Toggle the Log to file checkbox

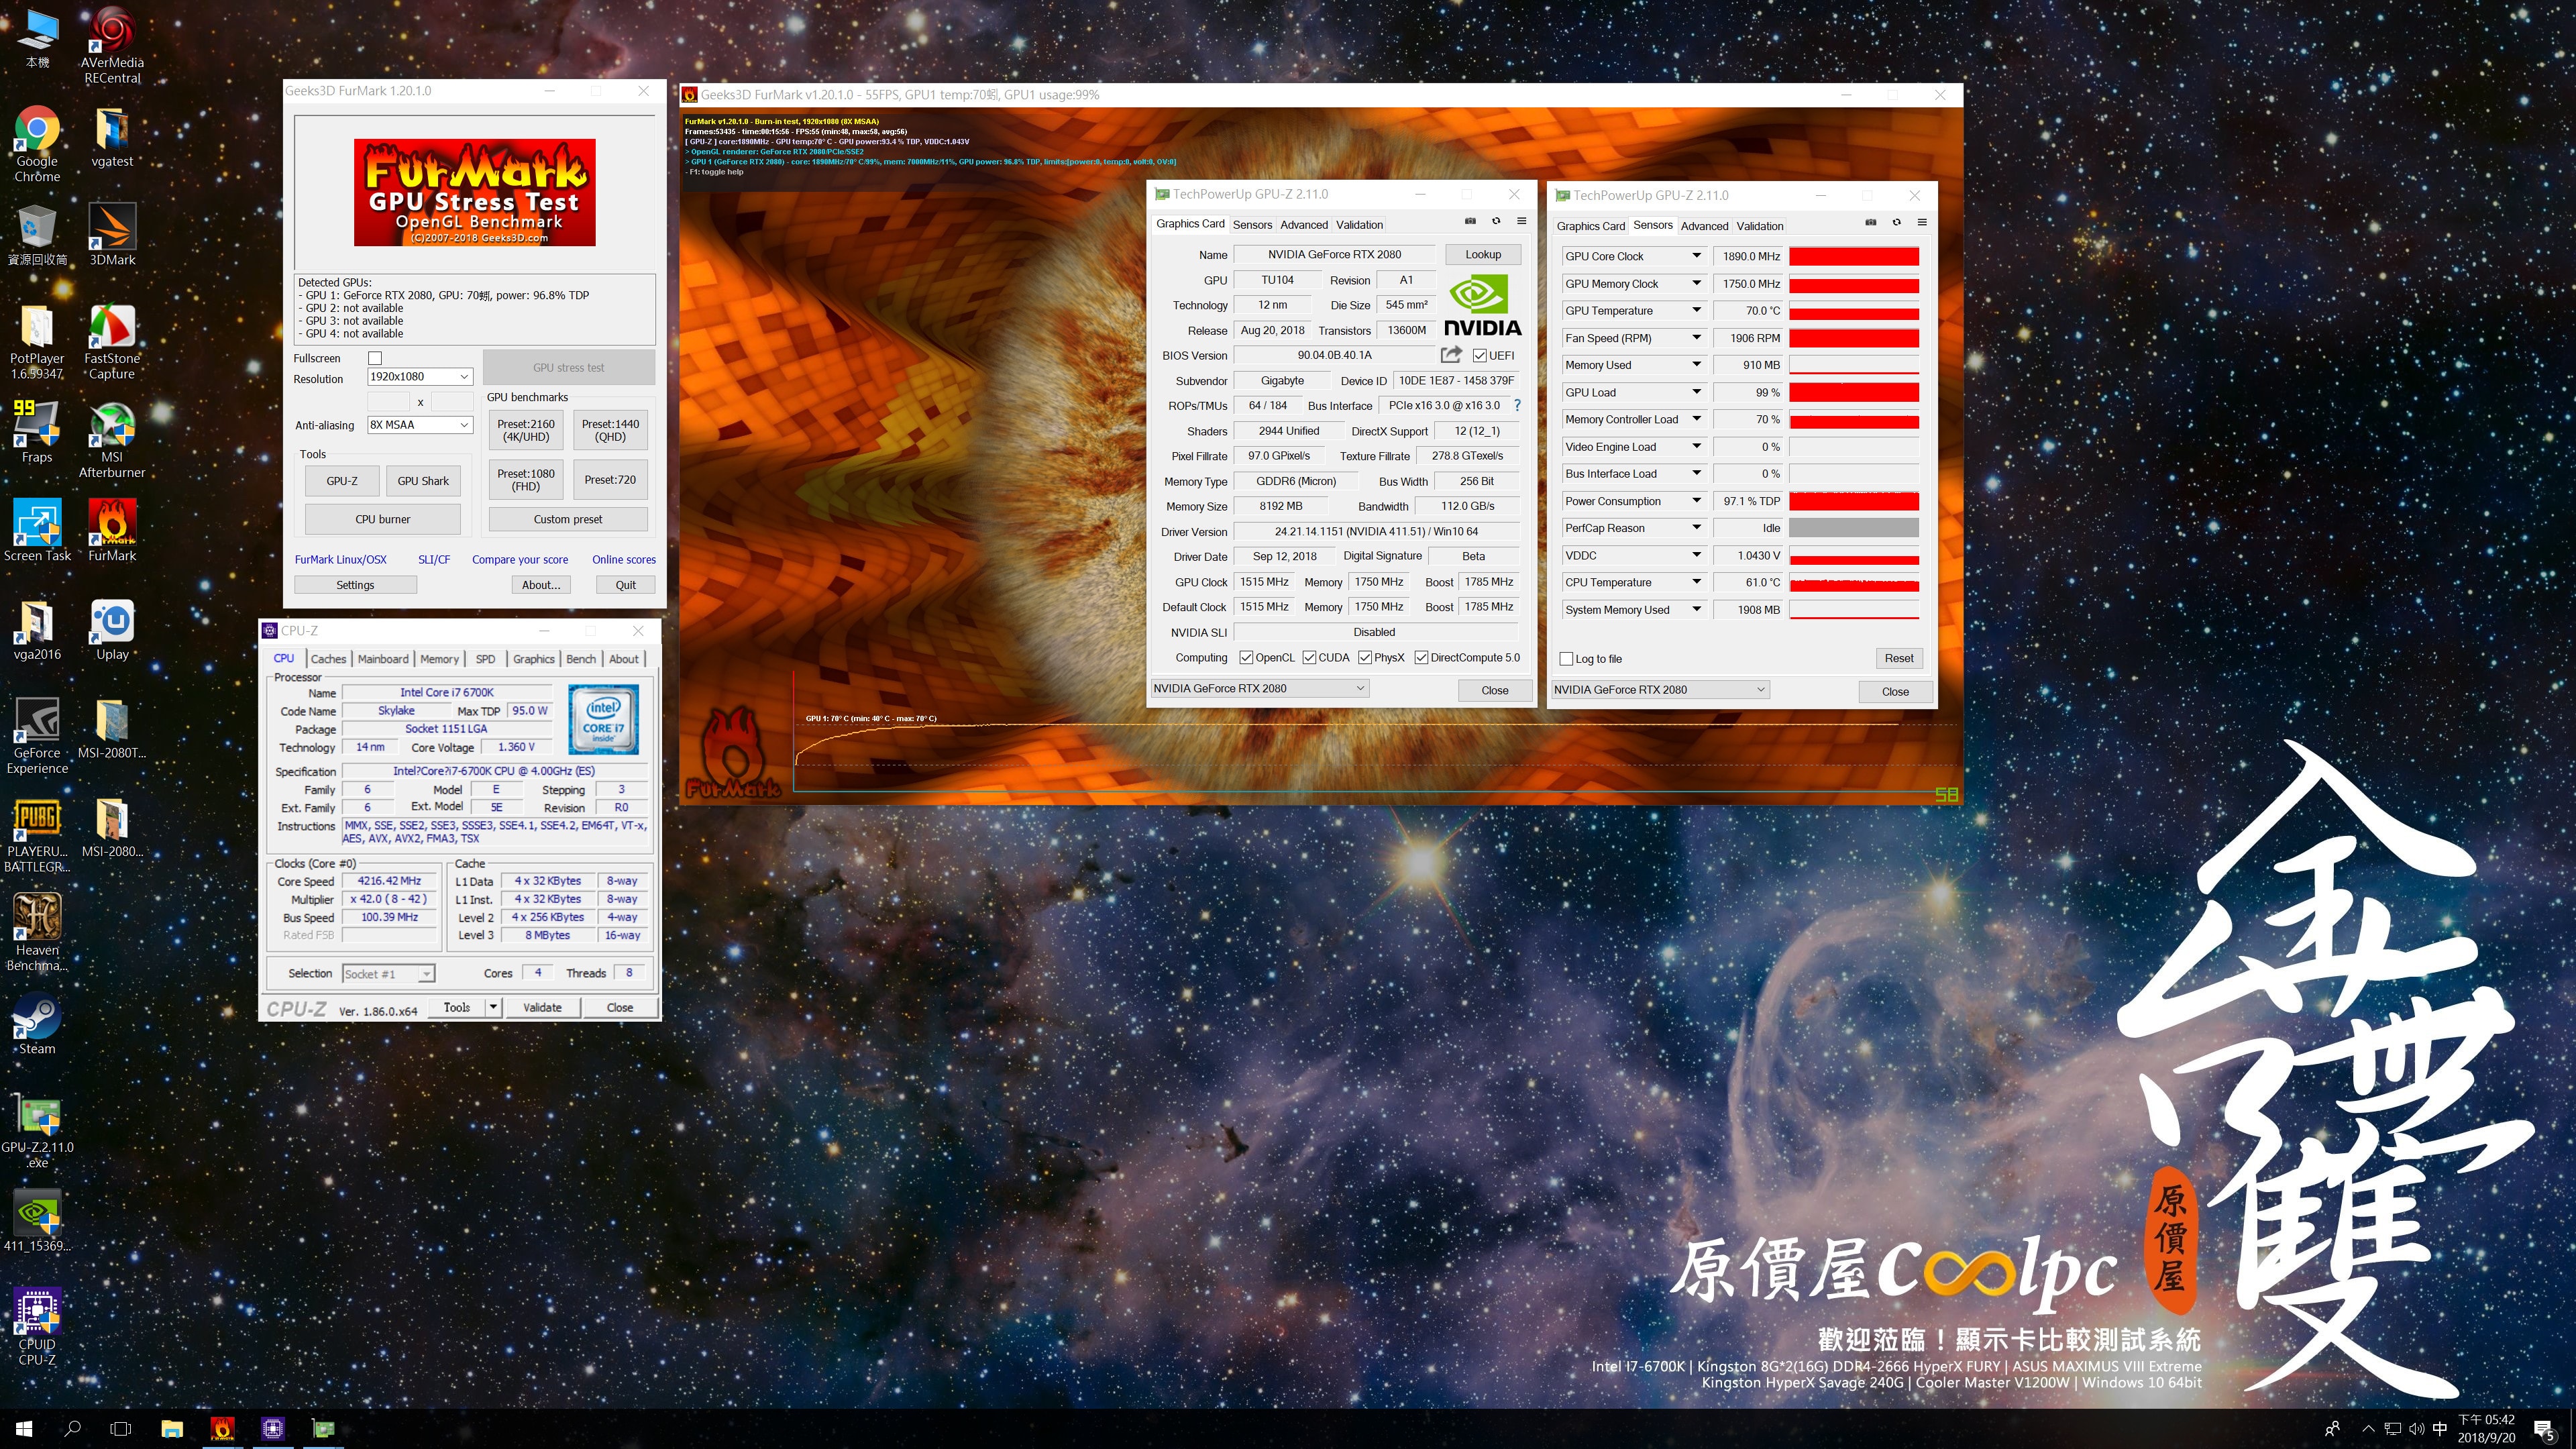coord(1566,659)
